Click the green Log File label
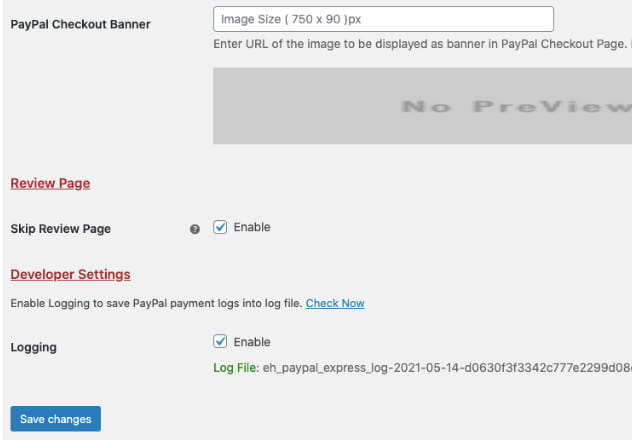The width and height of the screenshot is (632, 448). tap(235, 368)
